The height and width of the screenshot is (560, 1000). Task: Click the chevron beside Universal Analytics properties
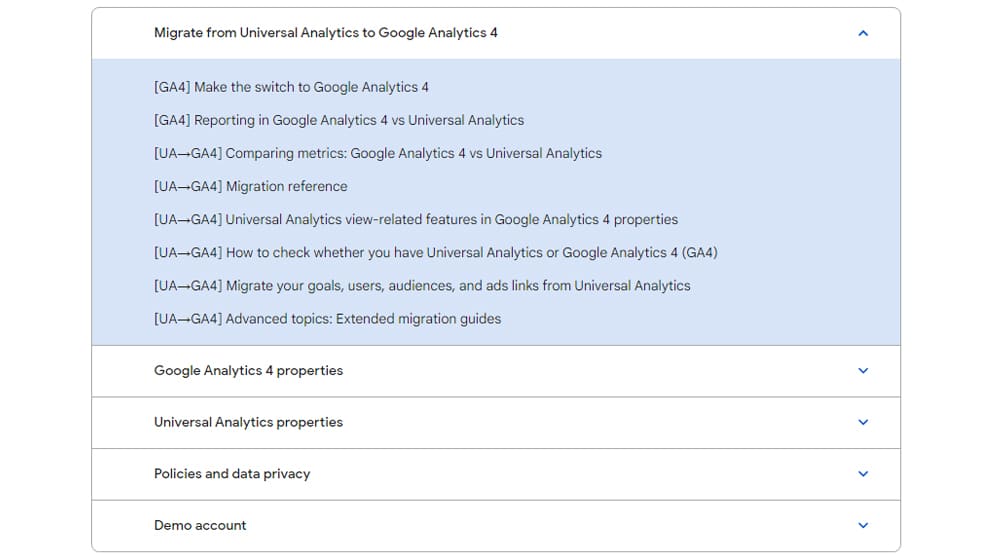[863, 422]
